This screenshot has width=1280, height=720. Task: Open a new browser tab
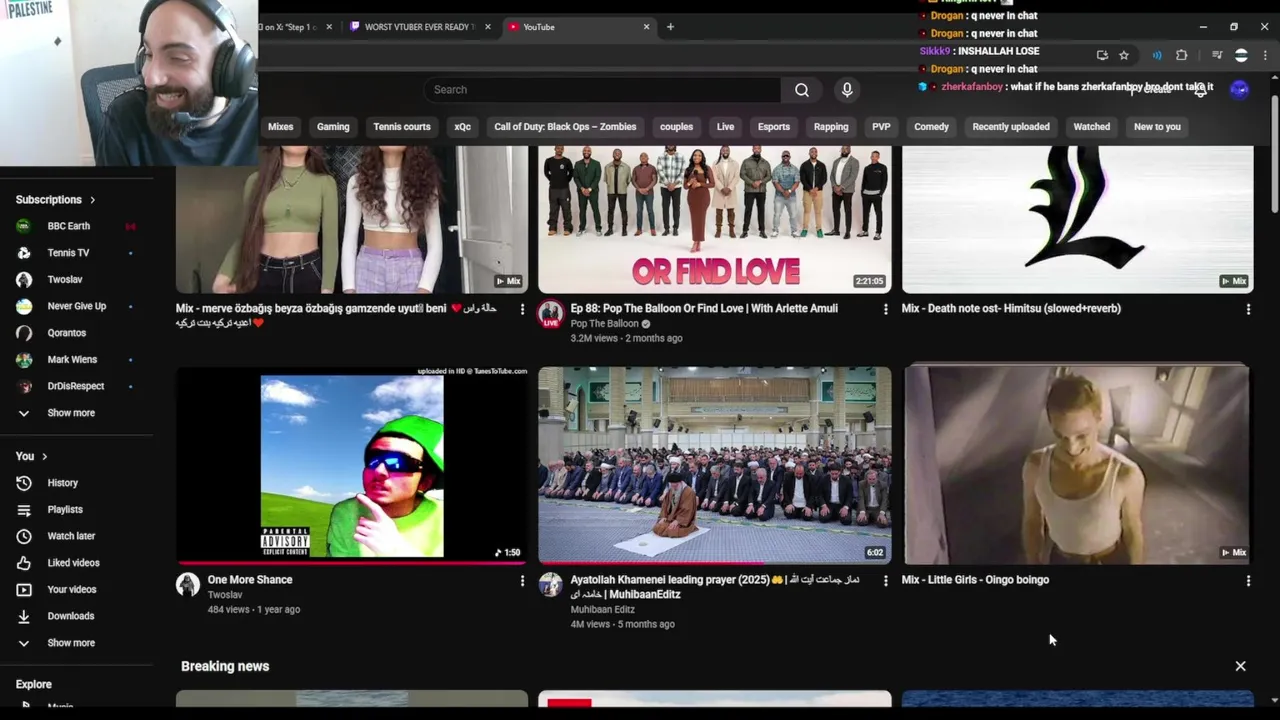[x=670, y=27]
